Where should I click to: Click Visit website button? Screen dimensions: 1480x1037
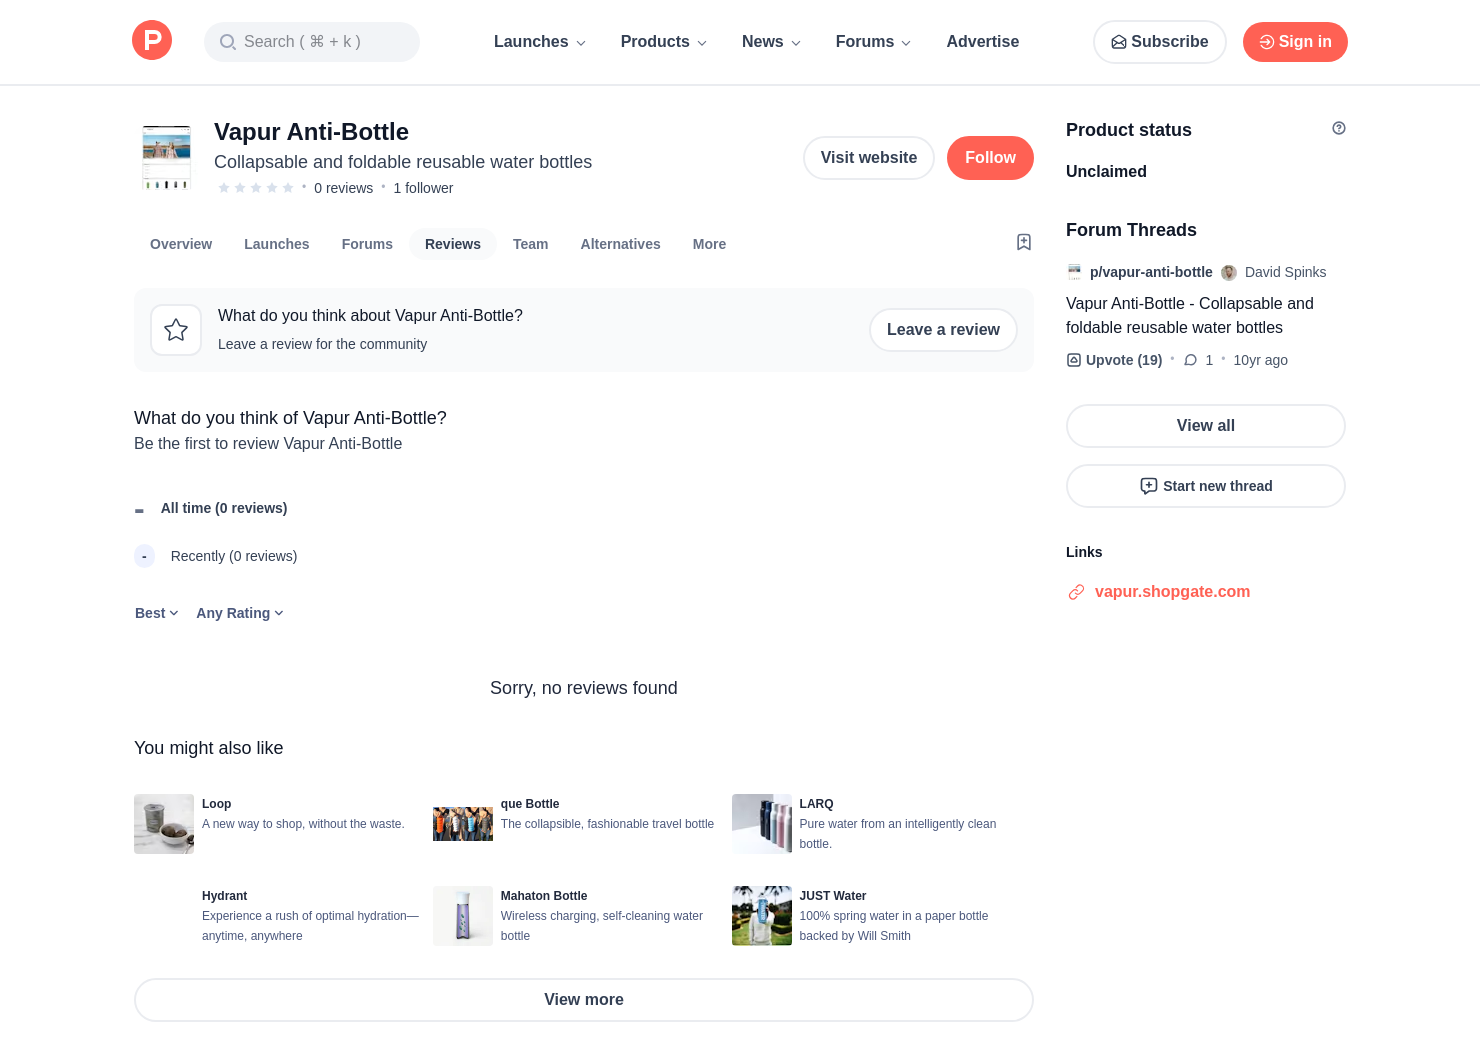tap(869, 158)
